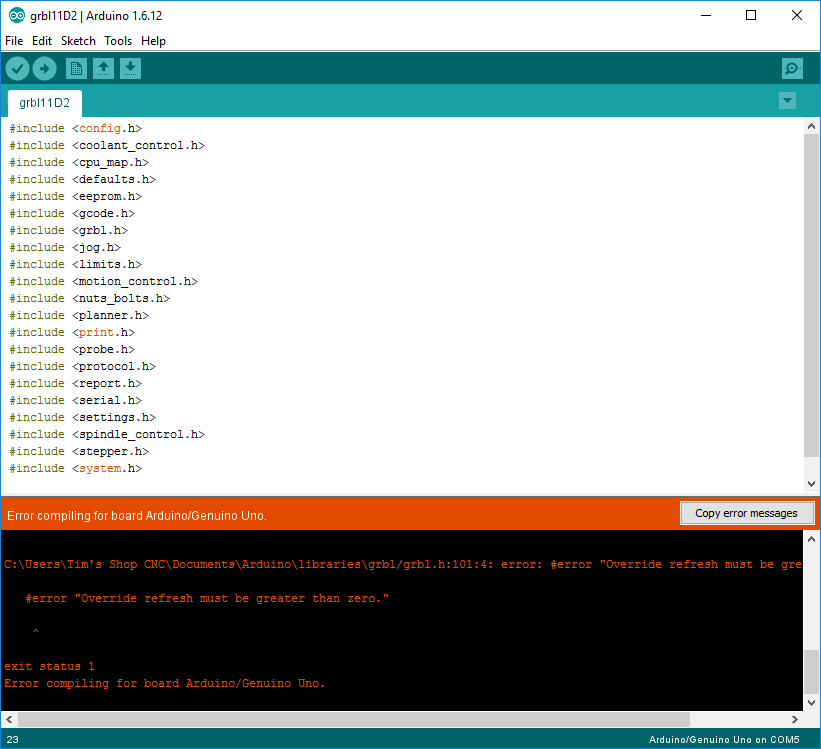Maximize the Arduino window

[751, 16]
